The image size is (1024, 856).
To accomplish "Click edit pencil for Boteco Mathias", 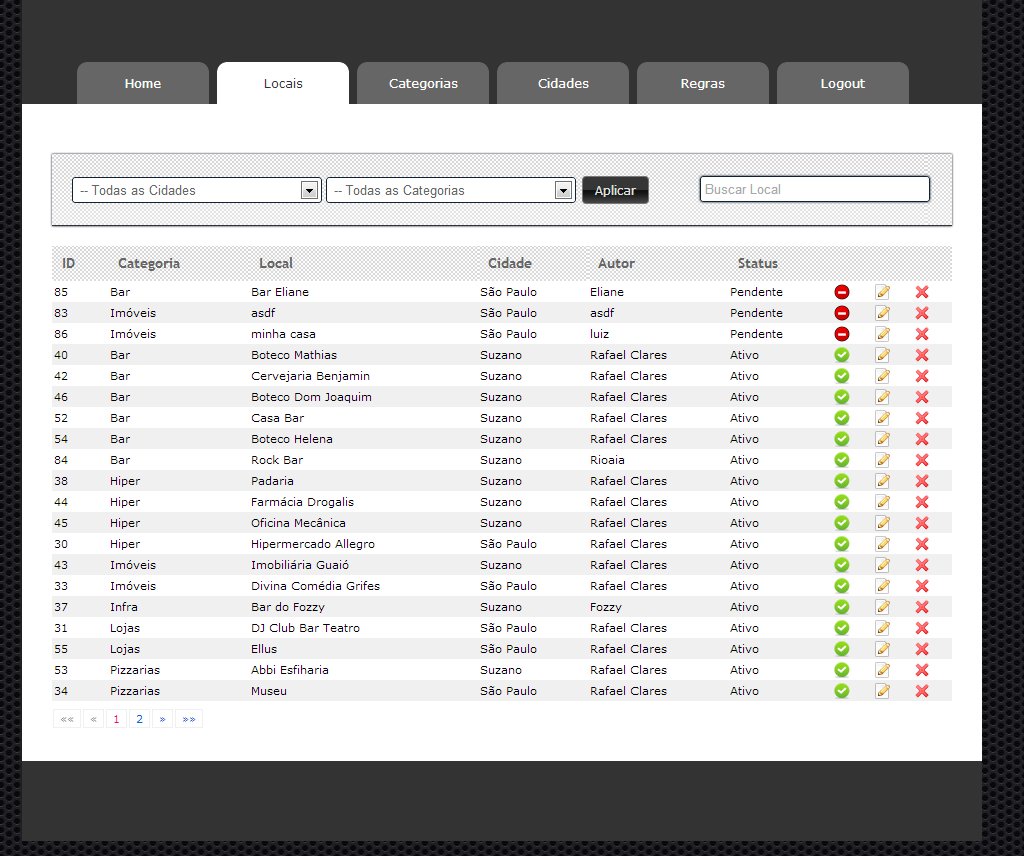I will pyautogui.click(x=882, y=355).
